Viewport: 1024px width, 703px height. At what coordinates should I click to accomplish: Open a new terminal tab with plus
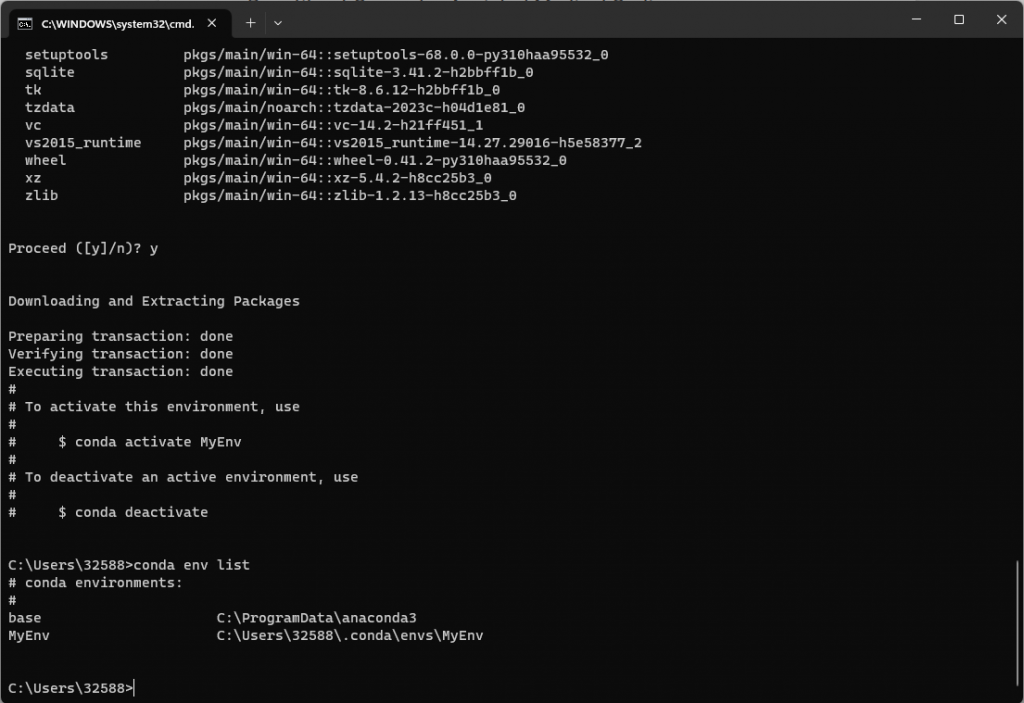250,23
